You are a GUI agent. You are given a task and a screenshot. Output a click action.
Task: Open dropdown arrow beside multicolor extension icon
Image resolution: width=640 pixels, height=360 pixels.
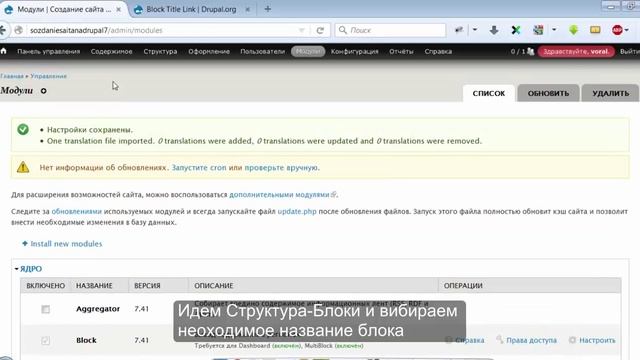click(x=554, y=30)
